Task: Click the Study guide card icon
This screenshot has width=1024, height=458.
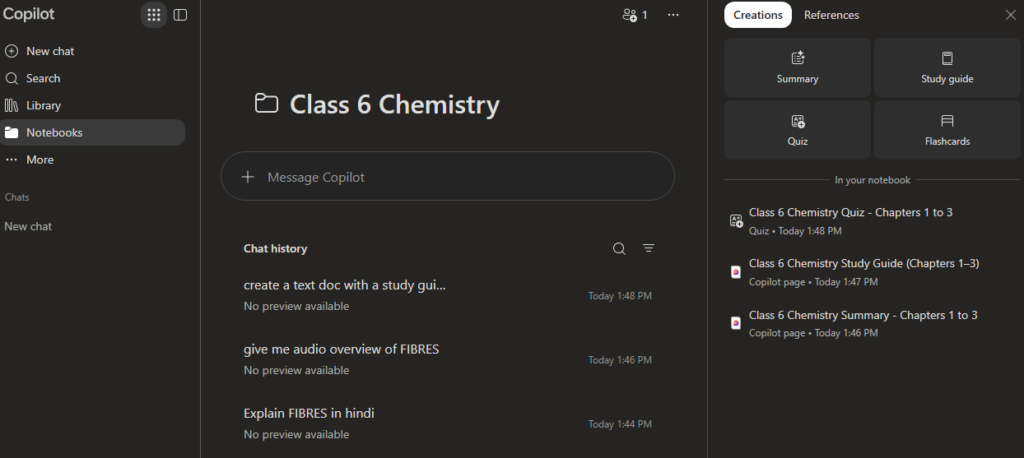Action: (947, 58)
